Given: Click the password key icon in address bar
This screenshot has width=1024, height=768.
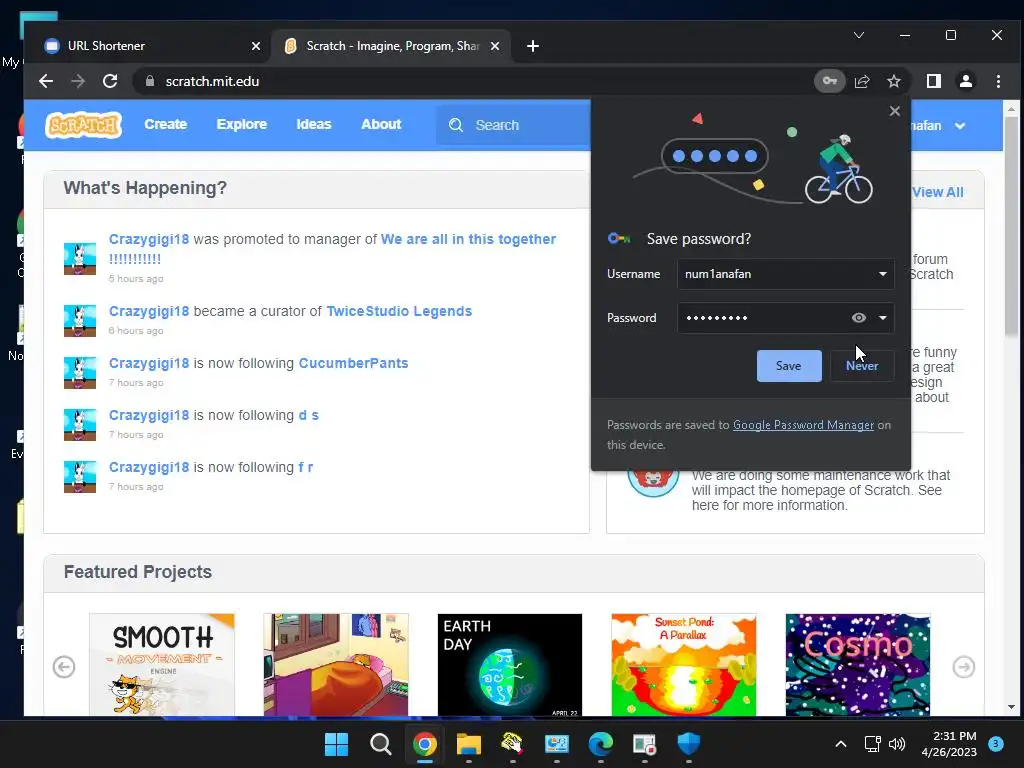Looking at the screenshot, I should [829, 81].
